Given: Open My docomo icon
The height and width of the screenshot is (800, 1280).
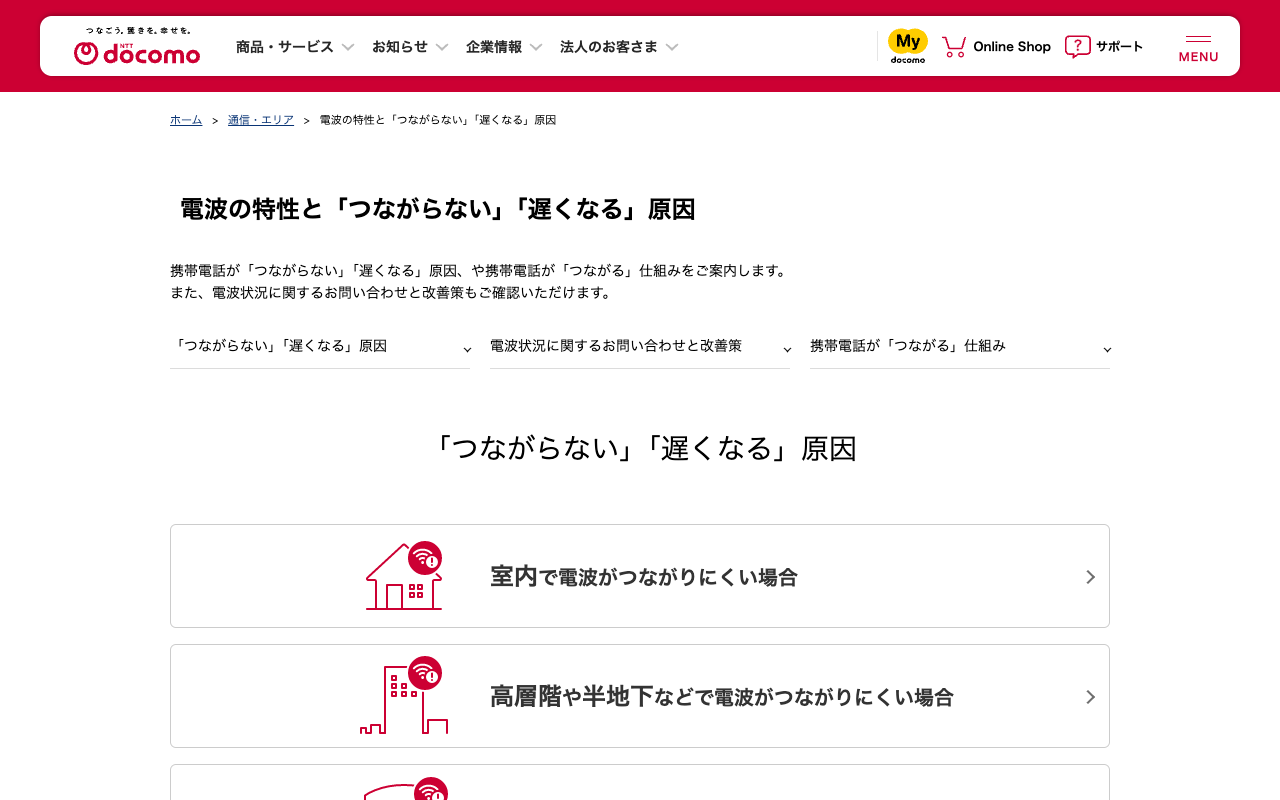Looking at the screenshot, I should [x=908, y=46].
